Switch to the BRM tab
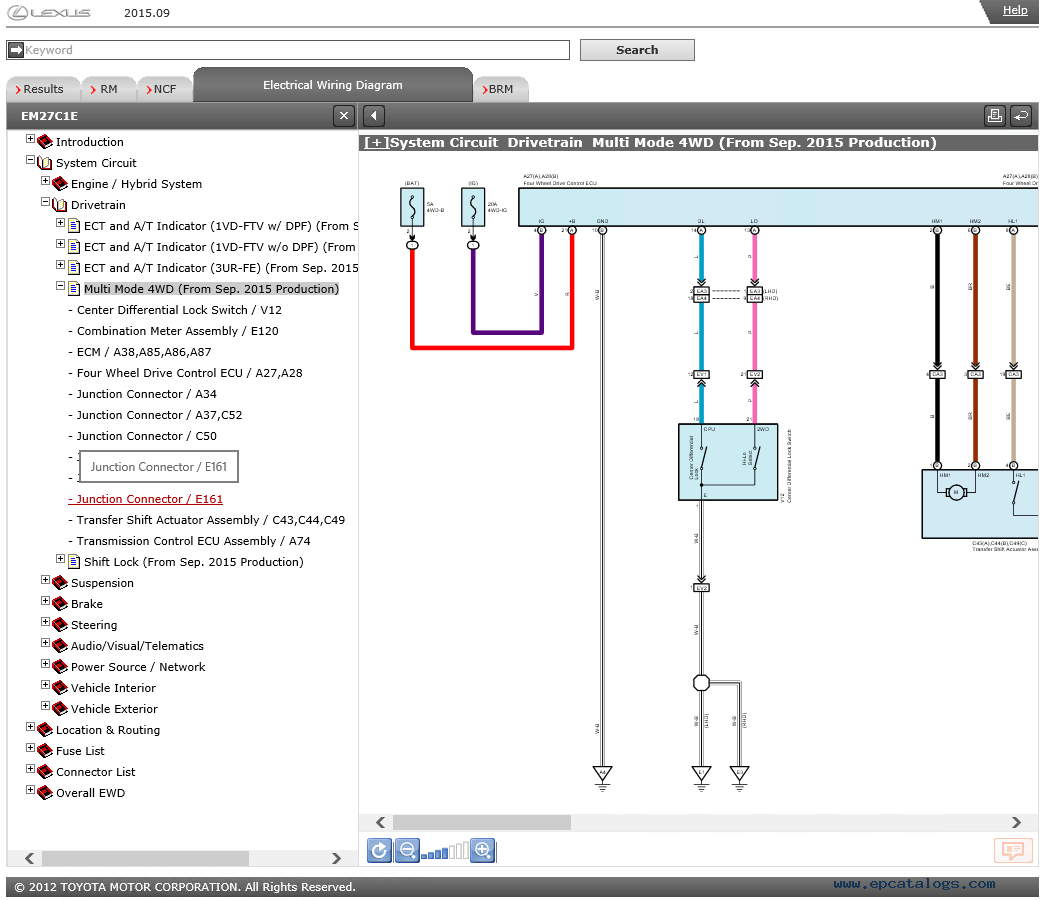 point(501,89)
